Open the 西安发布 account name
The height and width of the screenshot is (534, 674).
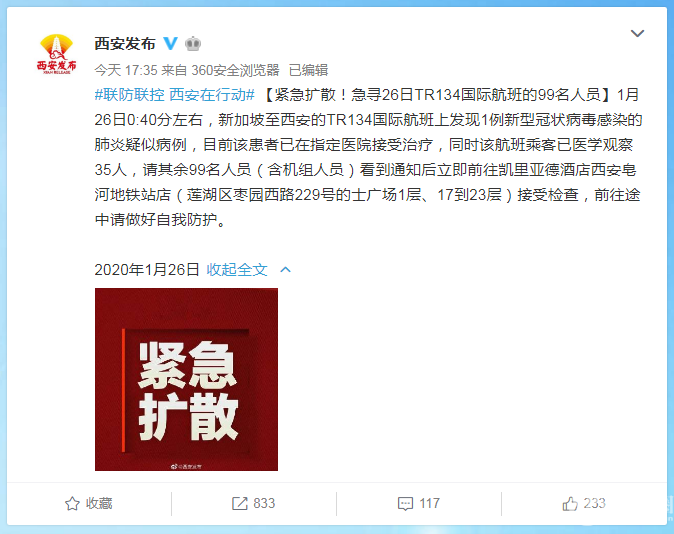pos(125,43)
